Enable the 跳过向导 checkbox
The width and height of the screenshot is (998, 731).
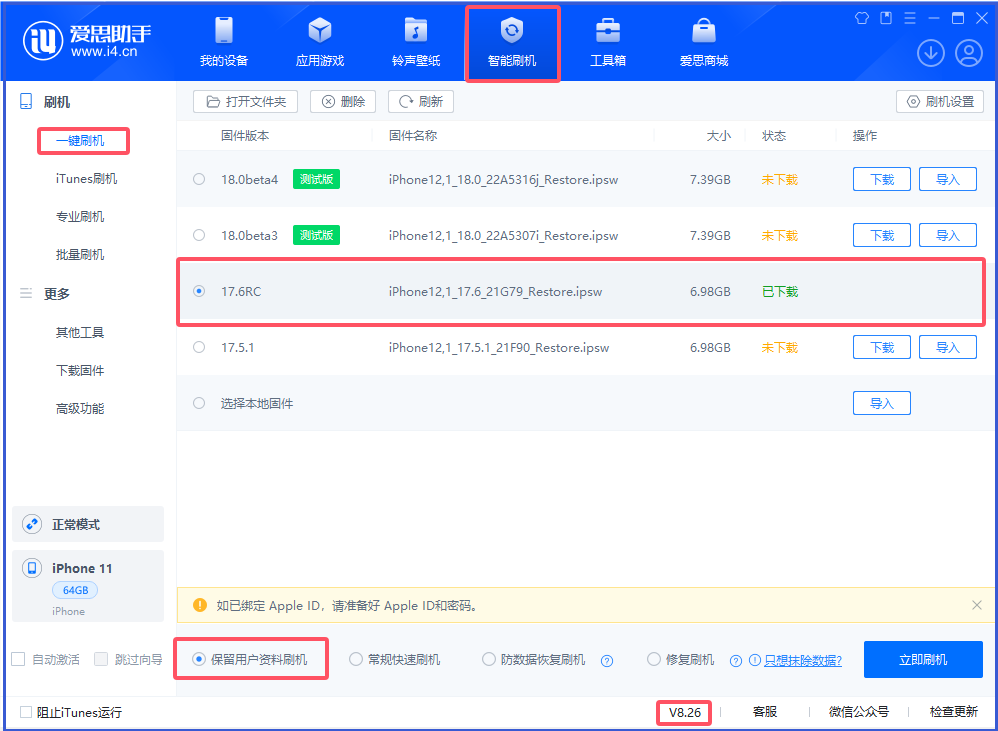pos(100,659)
